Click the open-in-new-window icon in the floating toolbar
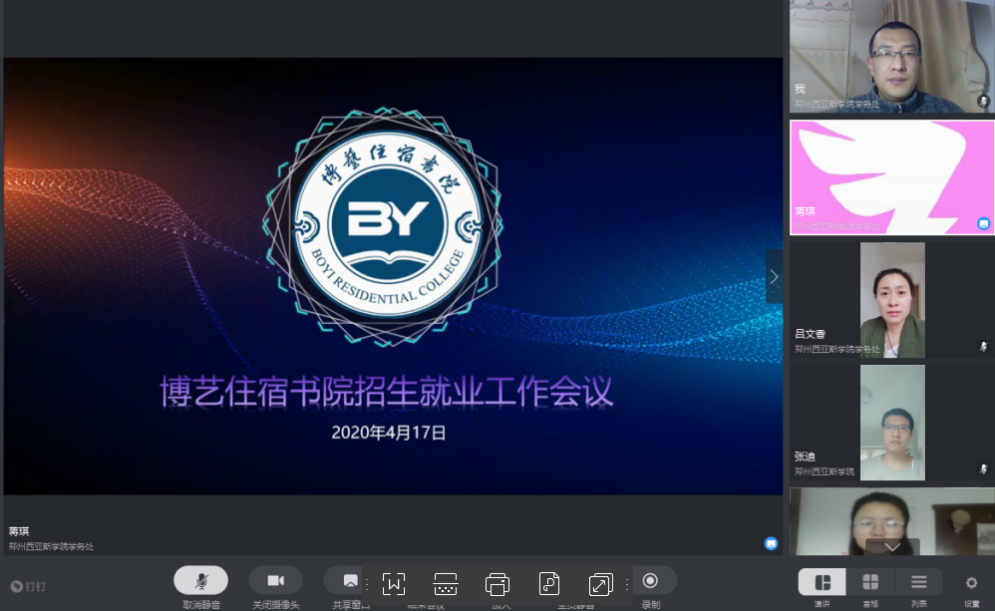 (600, 582)
